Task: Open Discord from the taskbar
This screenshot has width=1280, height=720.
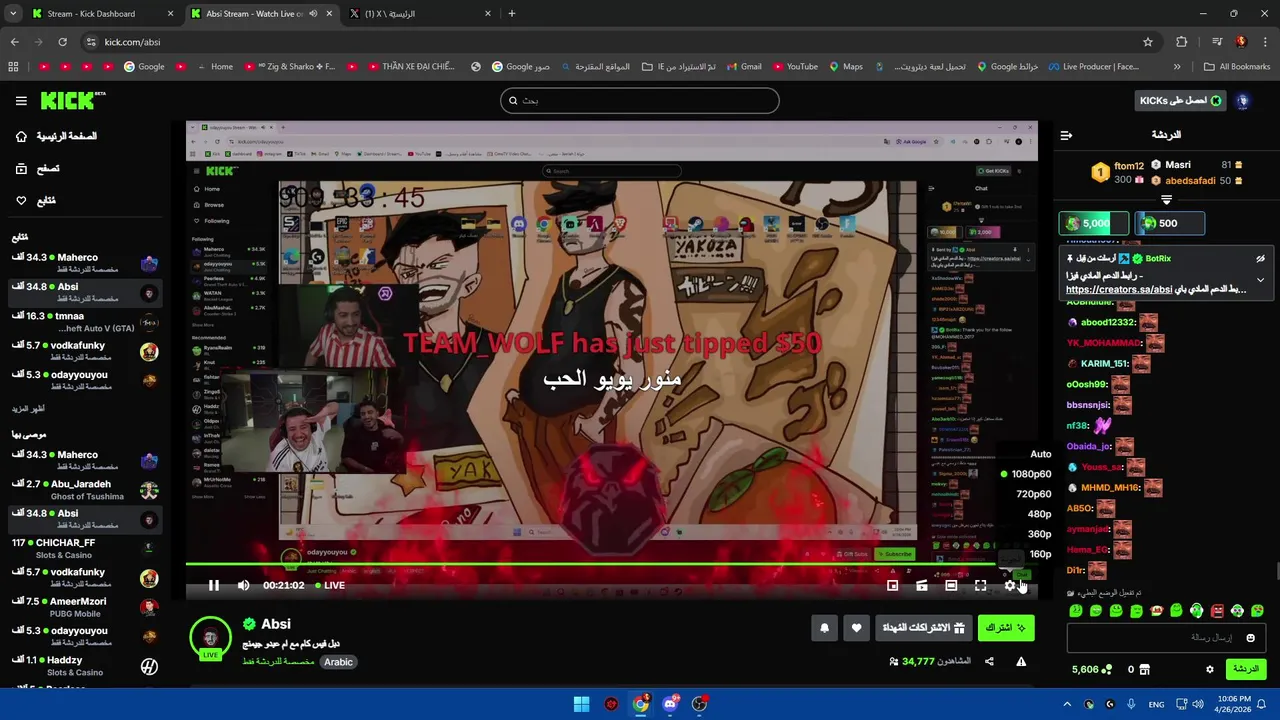Action: pos(670,704)
